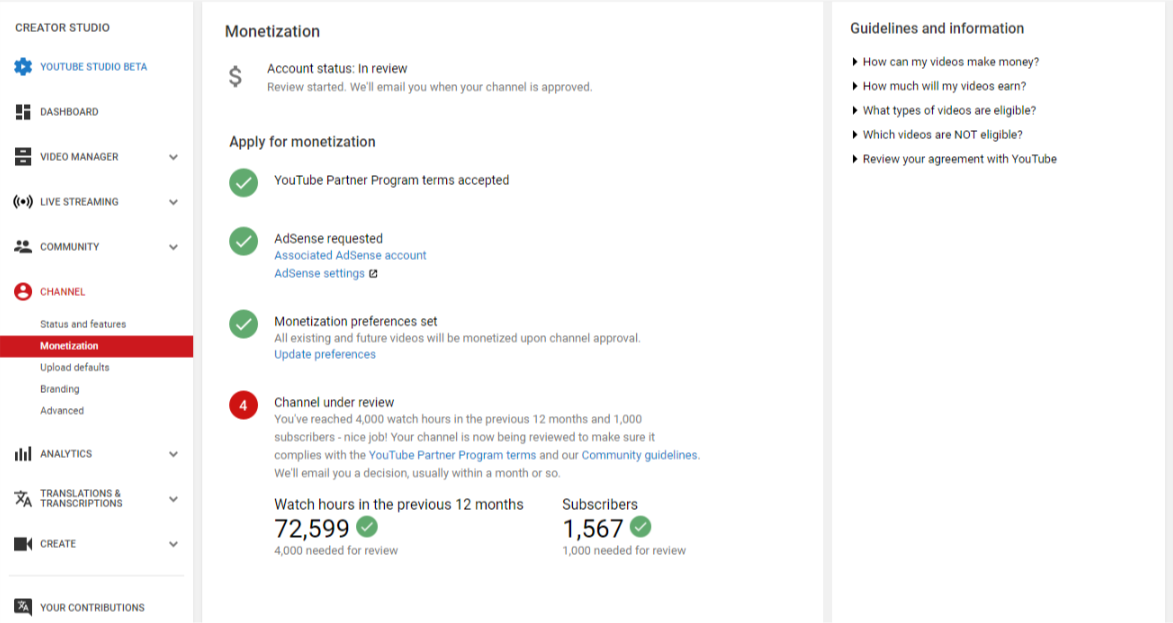Click the Video Manager icon
The image size is (1173, 623).
click(x=23, y=157)
